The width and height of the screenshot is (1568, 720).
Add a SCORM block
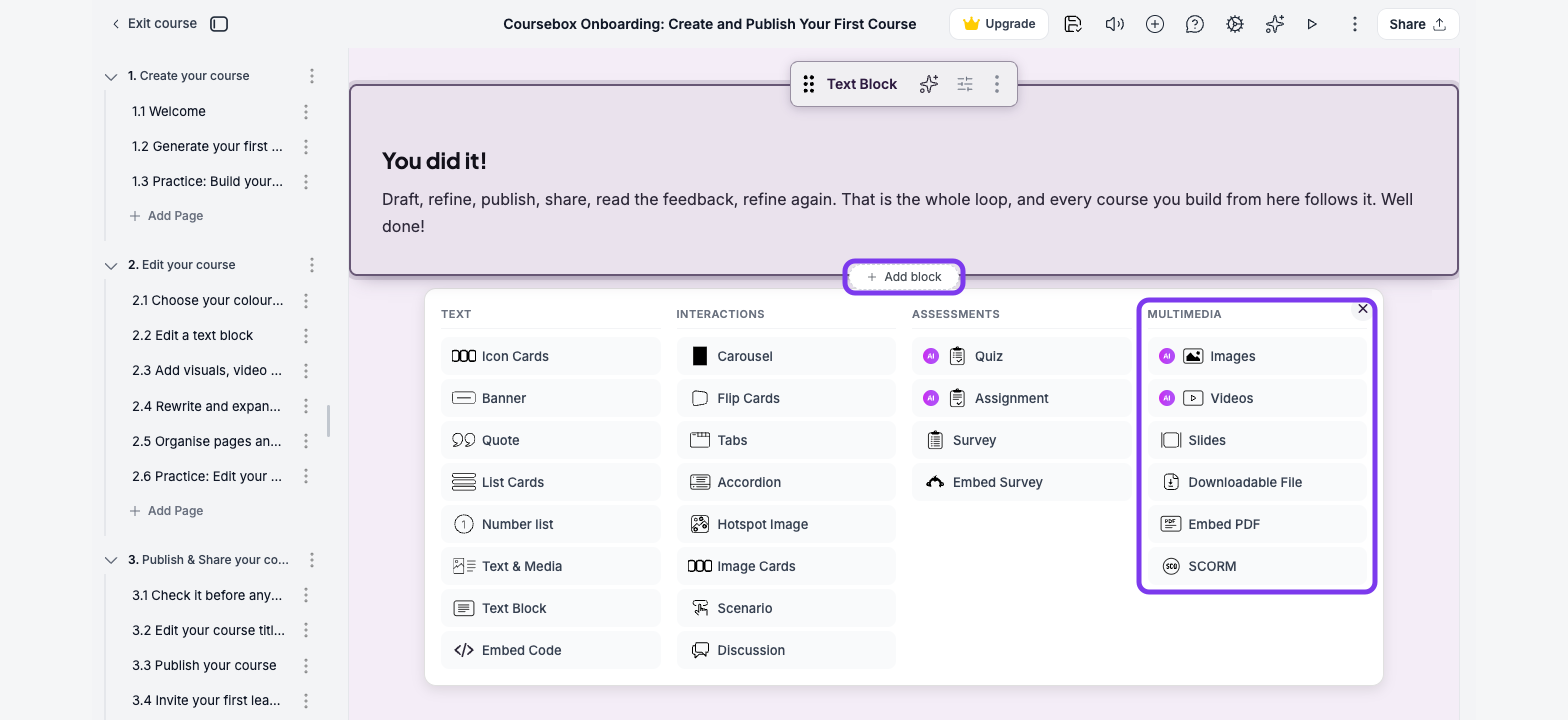coord(1257,566)
